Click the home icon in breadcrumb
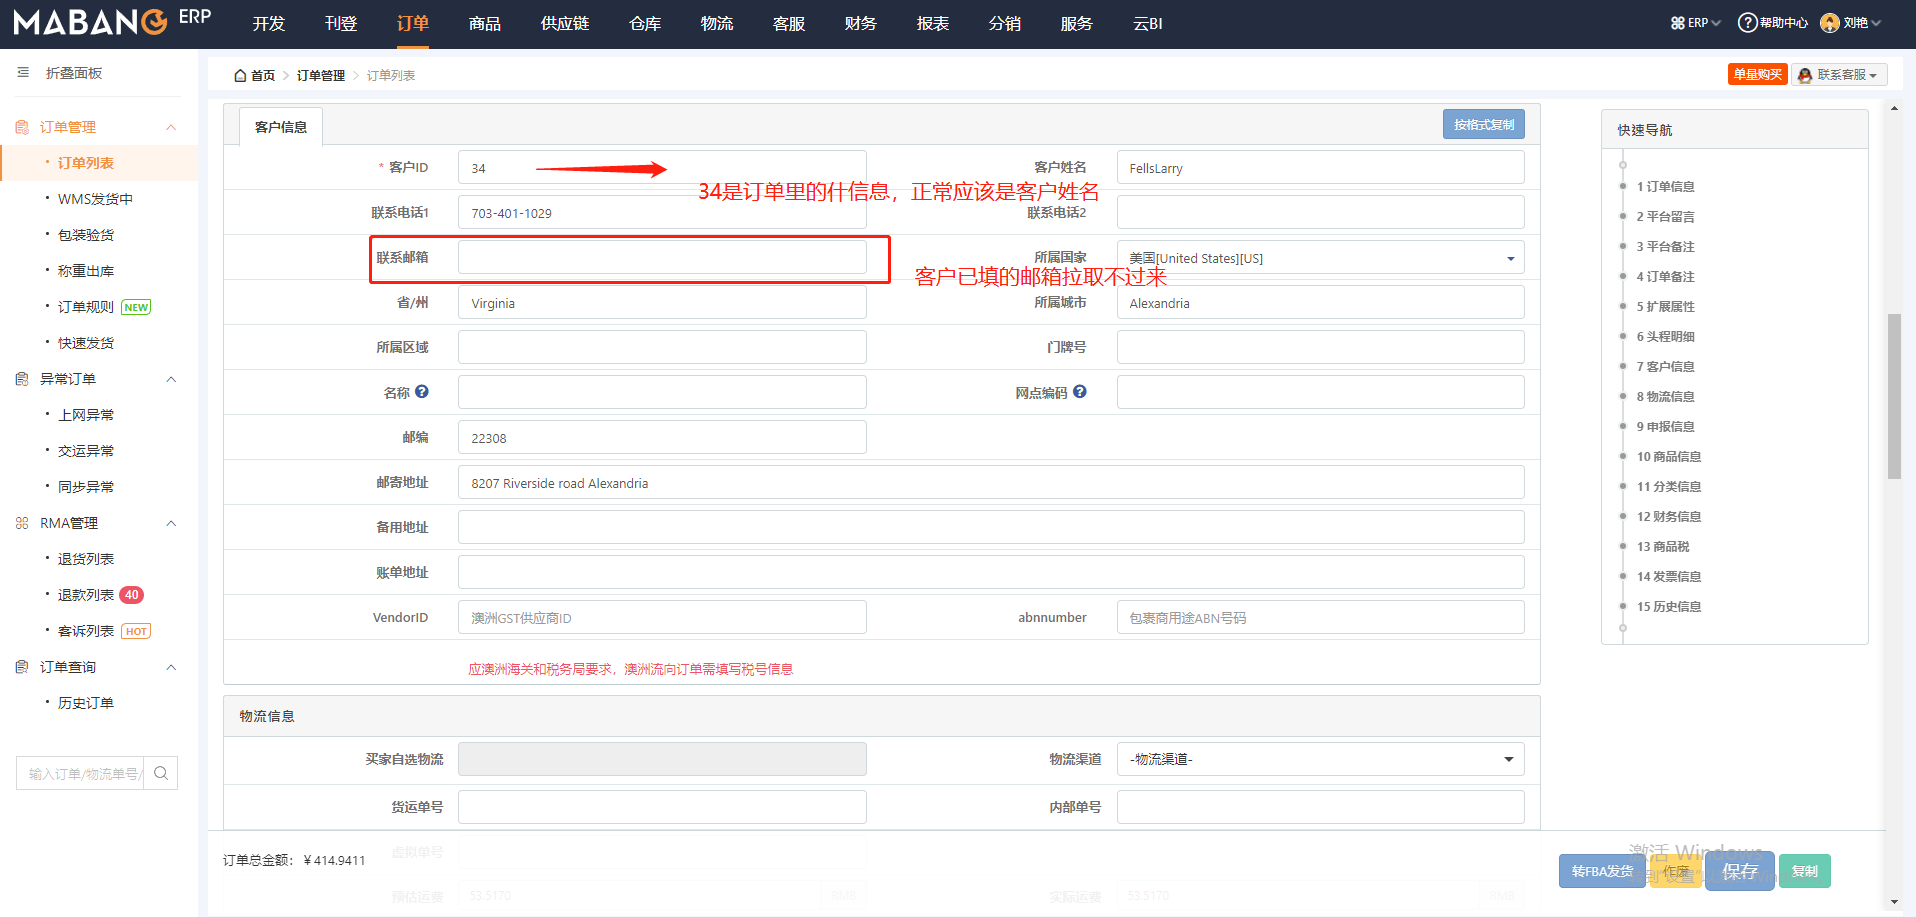This screenshot has height=917, width=1916. tap(240, 76)
